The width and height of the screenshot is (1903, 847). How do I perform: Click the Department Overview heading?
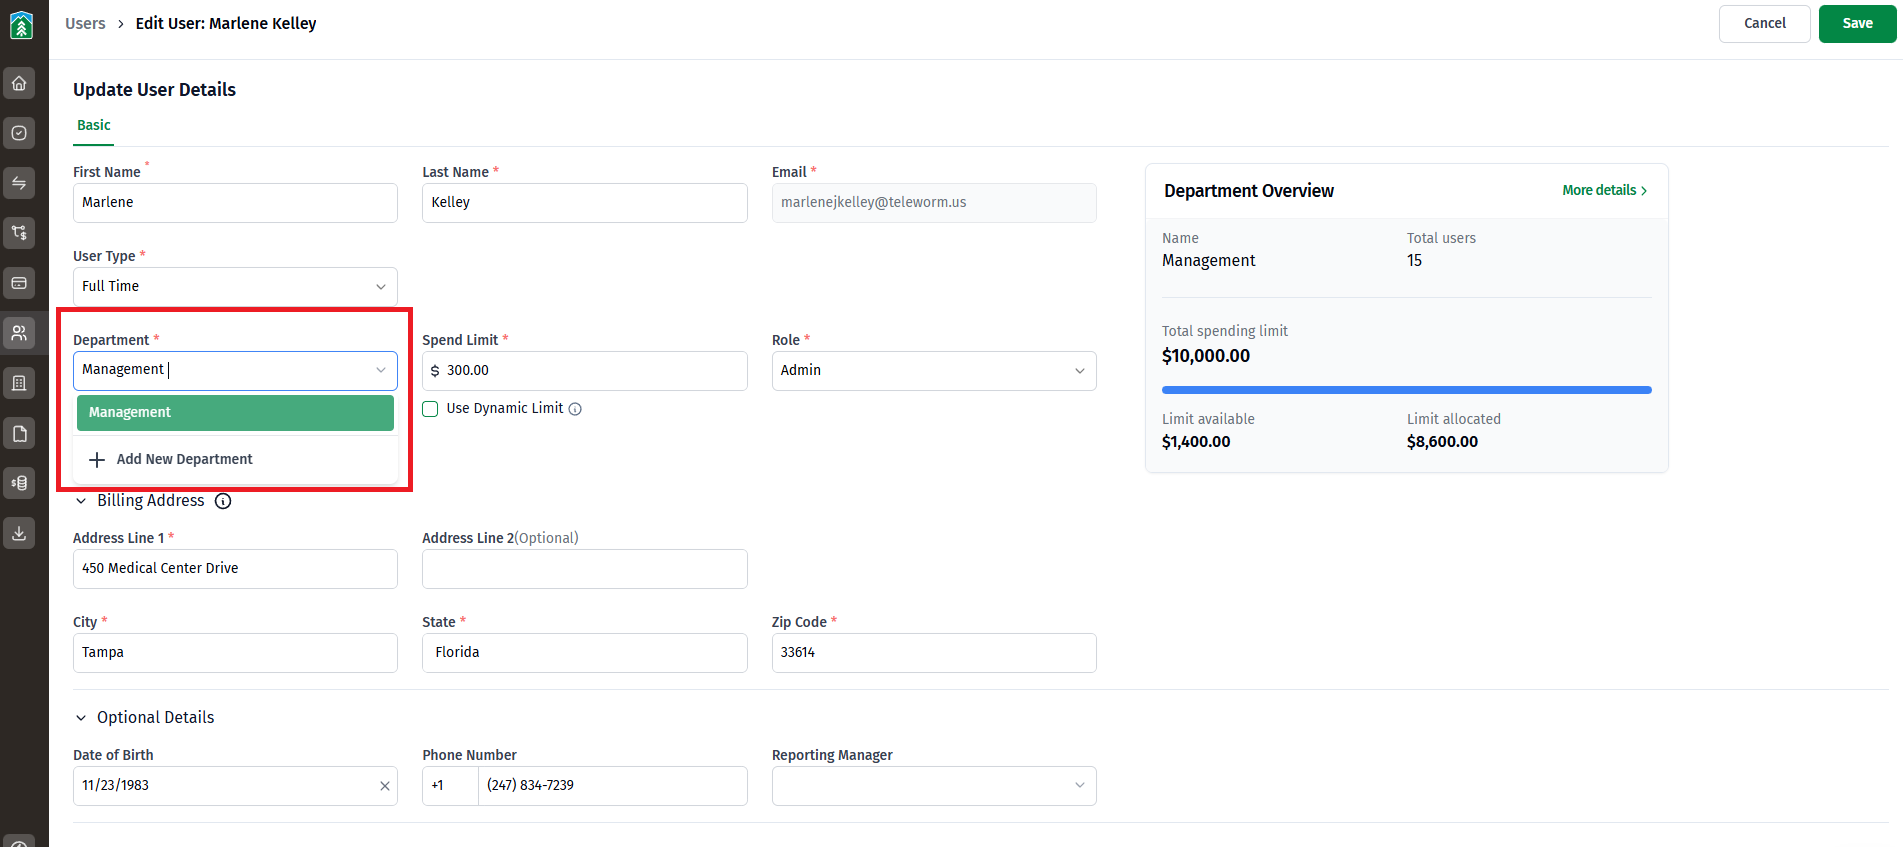coord(1249,191)
